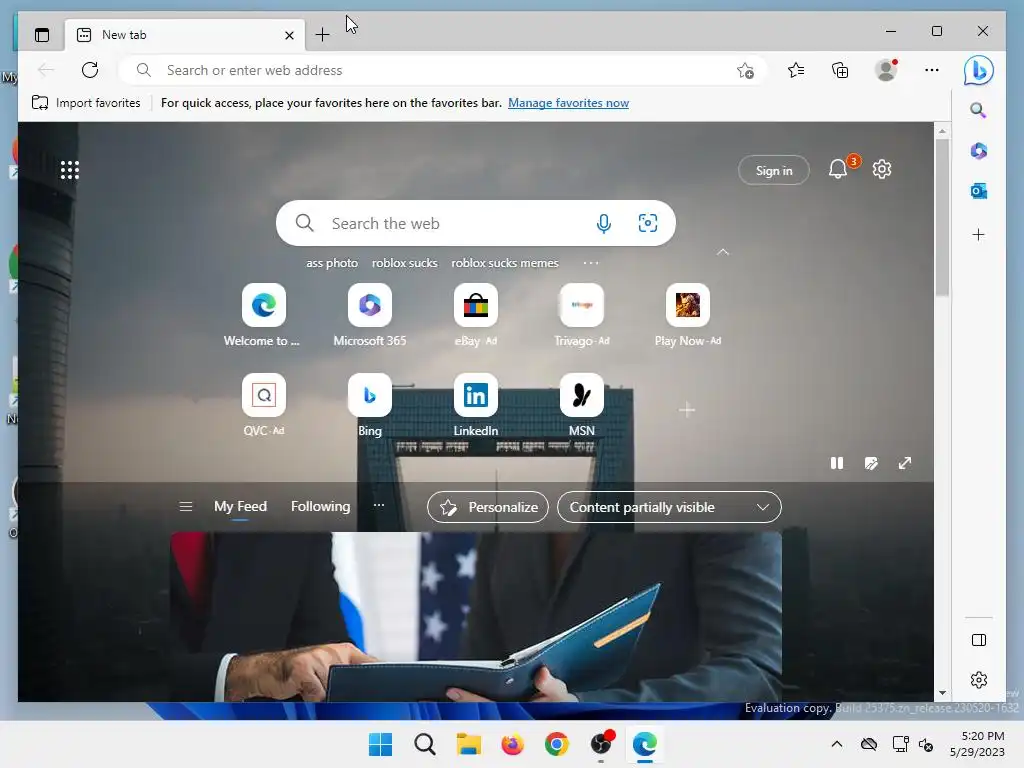Screen dimensions: 1024x768
Task: Launch Firefox from taskbar
Action: coord(513,744)
